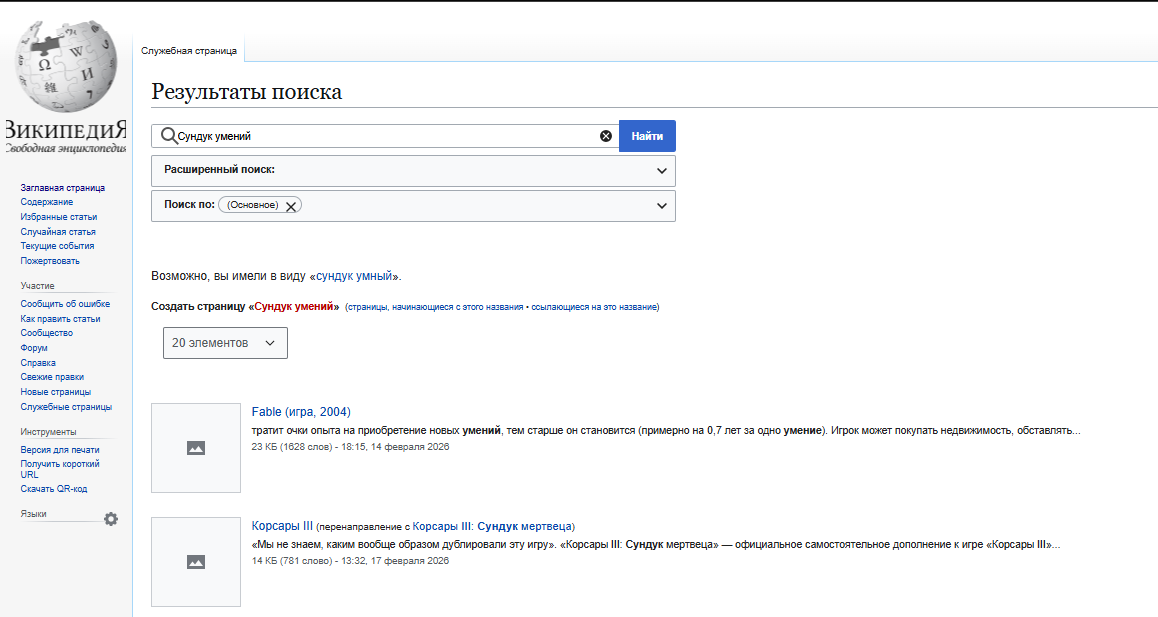Open the Корсары III article link
Image resolution: width=1158 pixels, height=617 pixels.
[x=283, y=526]
